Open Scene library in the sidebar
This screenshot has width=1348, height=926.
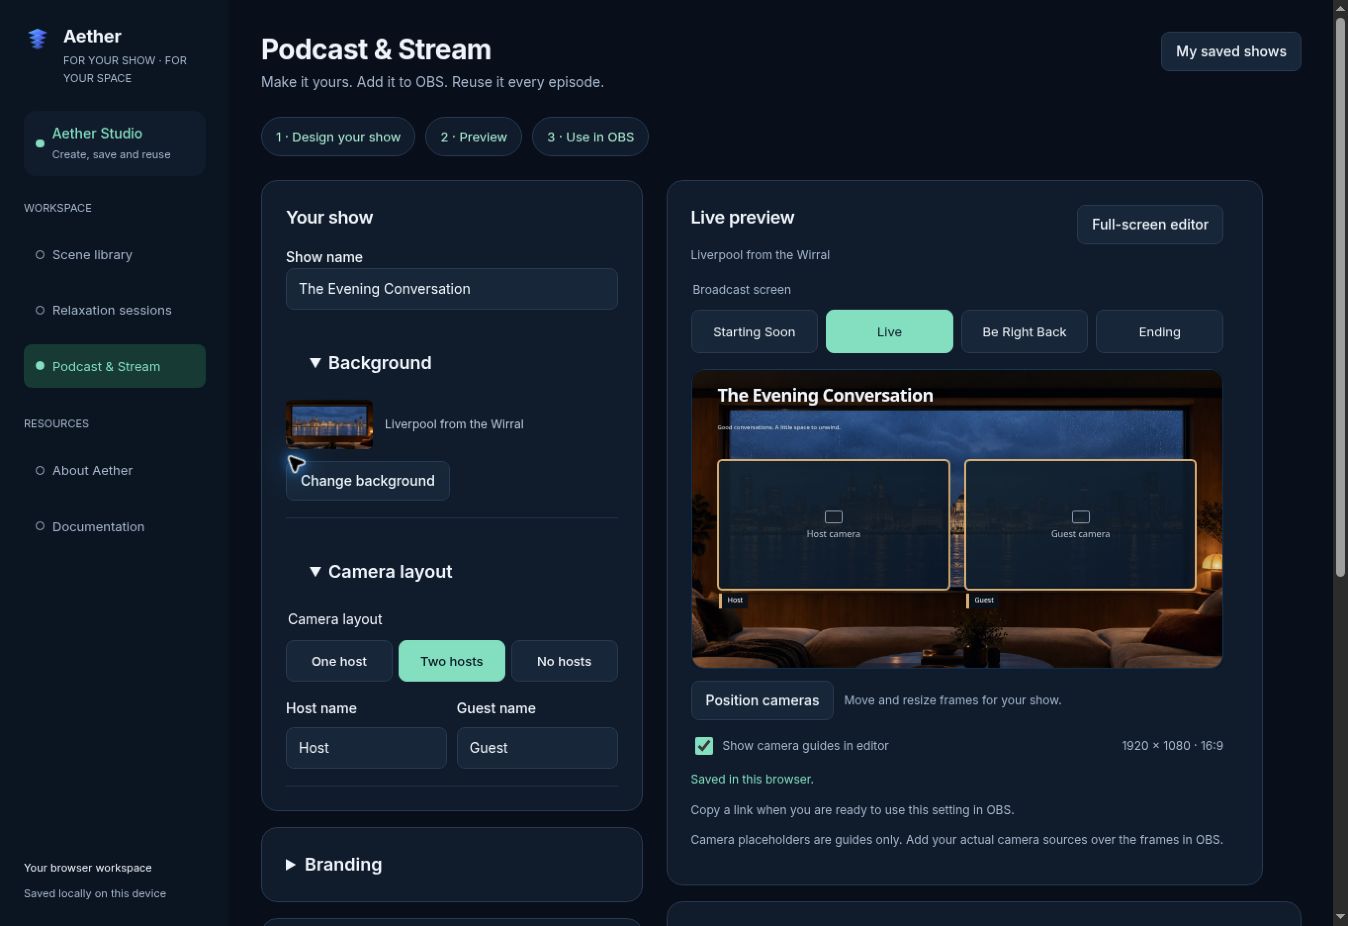tap(115, 255)
